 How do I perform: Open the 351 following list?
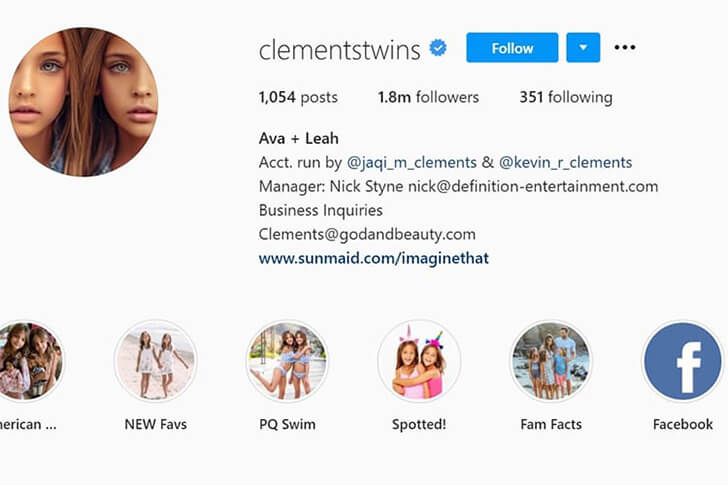tap(566, 97)
